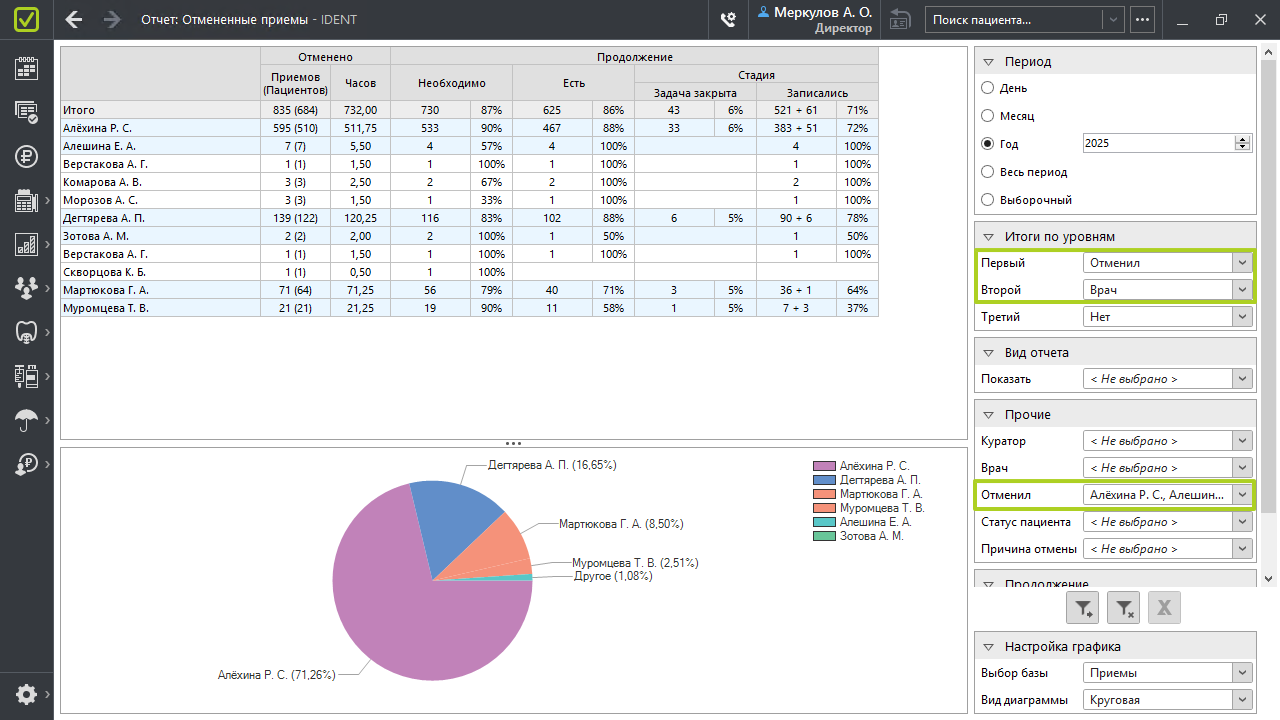1280x720 pixels.
Task: Apply filter with the funnel arrow button
Action: [x=1083, y=607]
